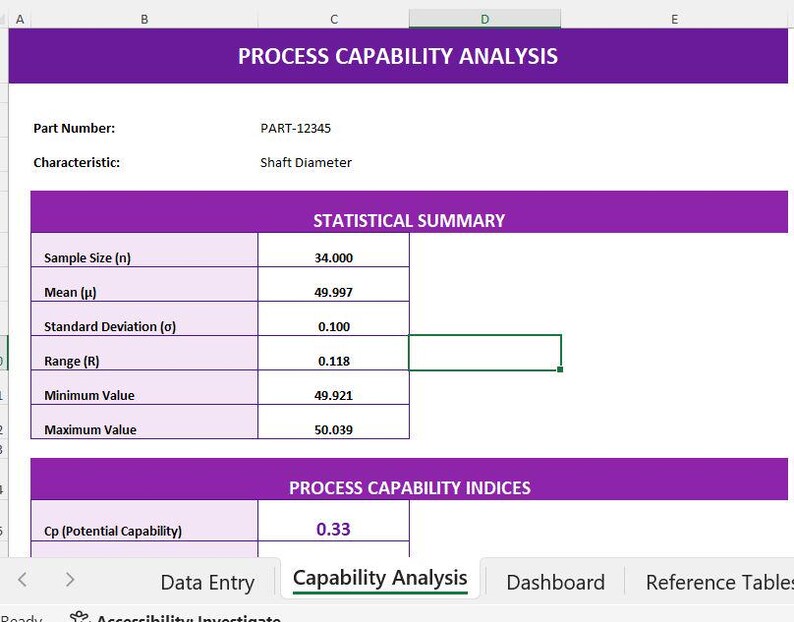This screenshot has width=794, height=622.
Task: Click the Process Capability Indices header band
Action: pyautogui.click(x=409, y=479)
